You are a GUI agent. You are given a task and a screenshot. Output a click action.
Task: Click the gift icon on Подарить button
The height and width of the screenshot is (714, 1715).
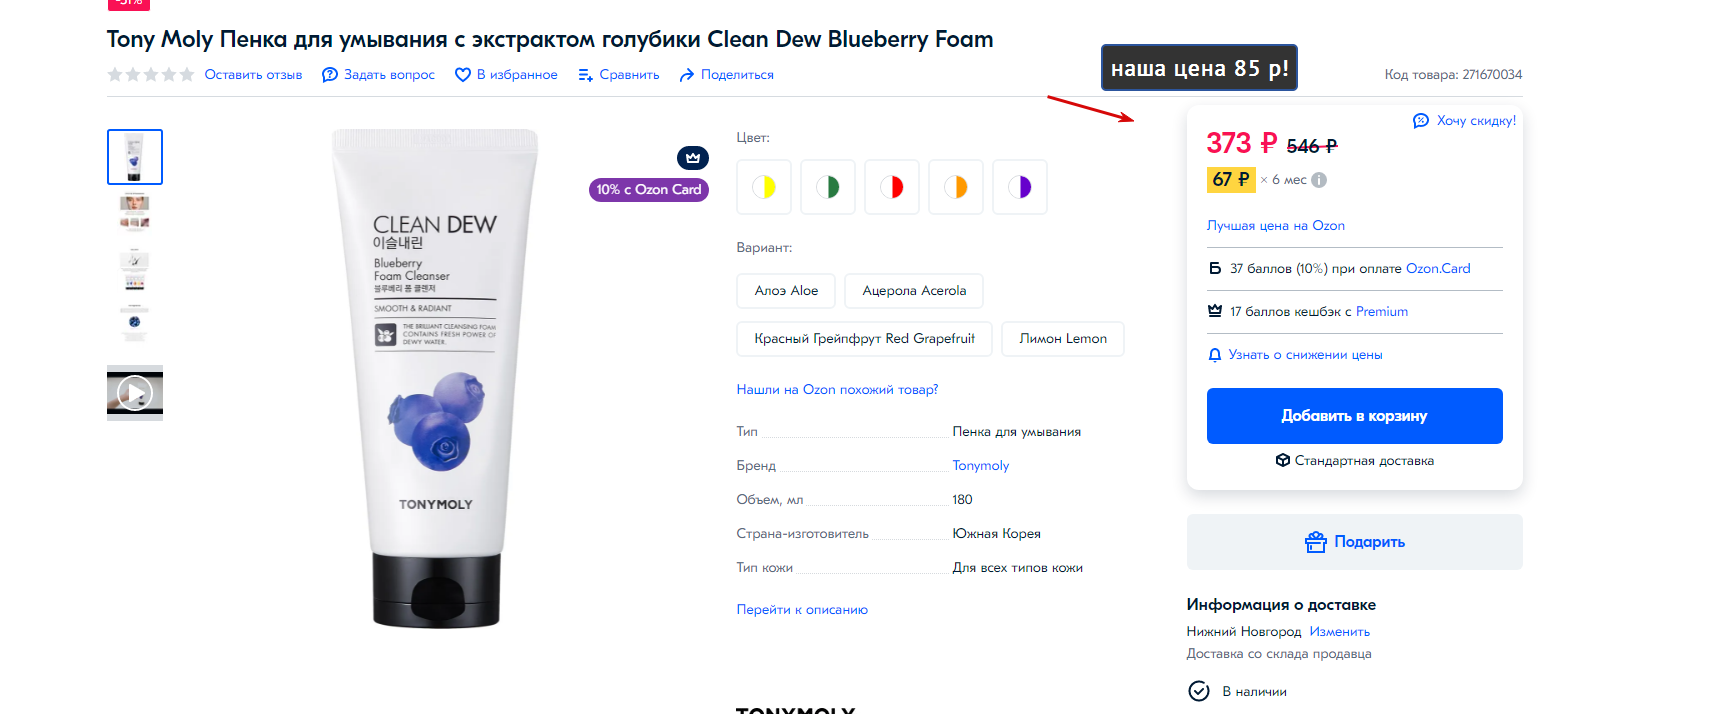[1316, 542]
